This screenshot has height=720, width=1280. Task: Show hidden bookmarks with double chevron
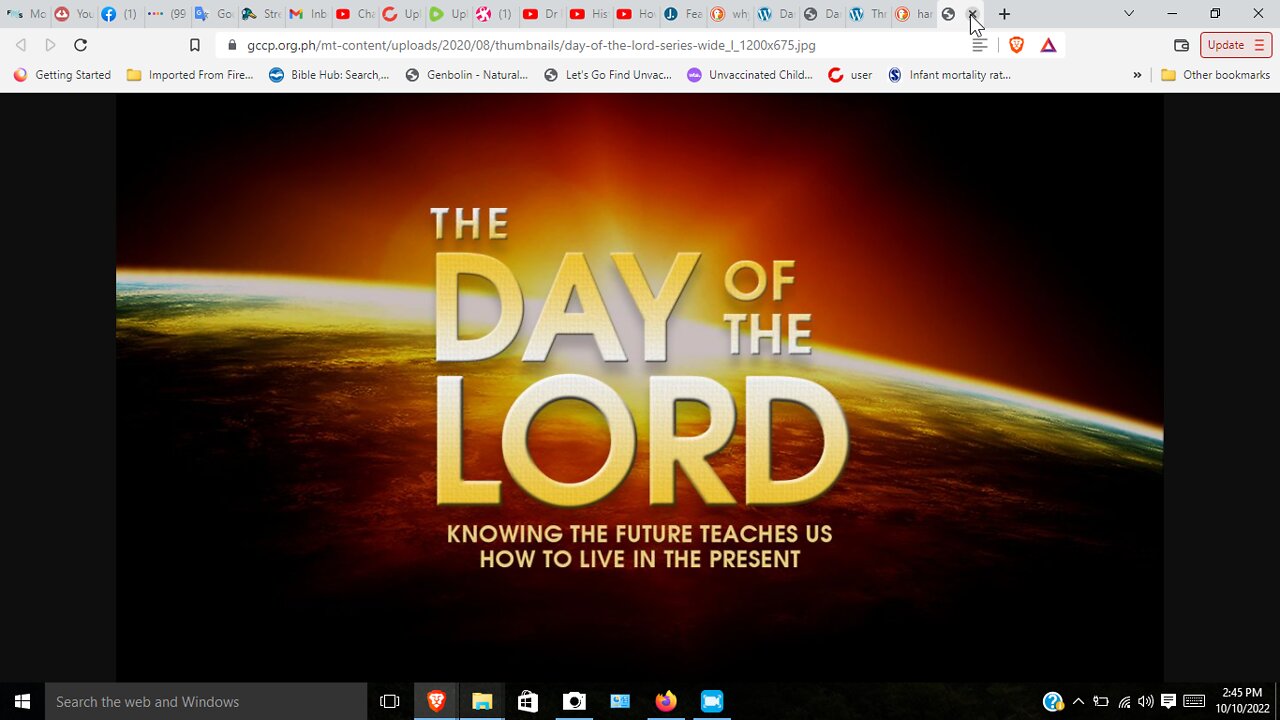(x=1137, y=75)
